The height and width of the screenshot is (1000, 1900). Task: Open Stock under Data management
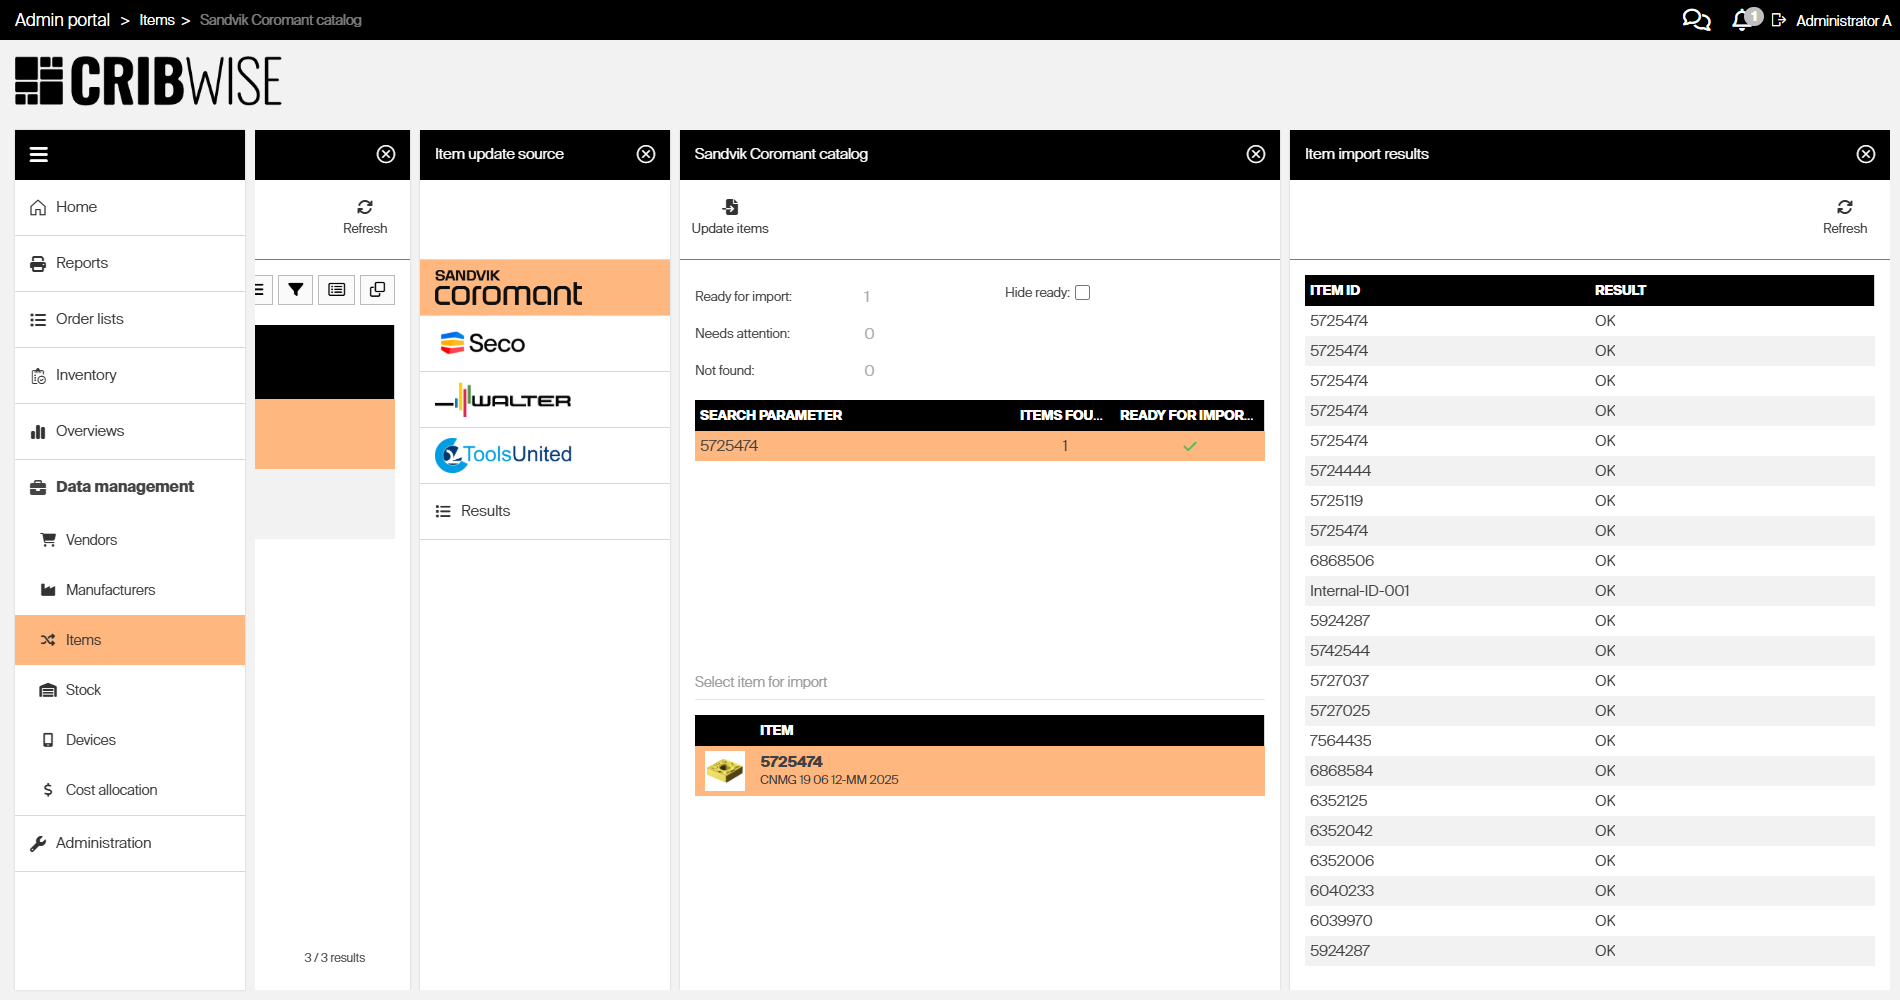click(130, 690)
